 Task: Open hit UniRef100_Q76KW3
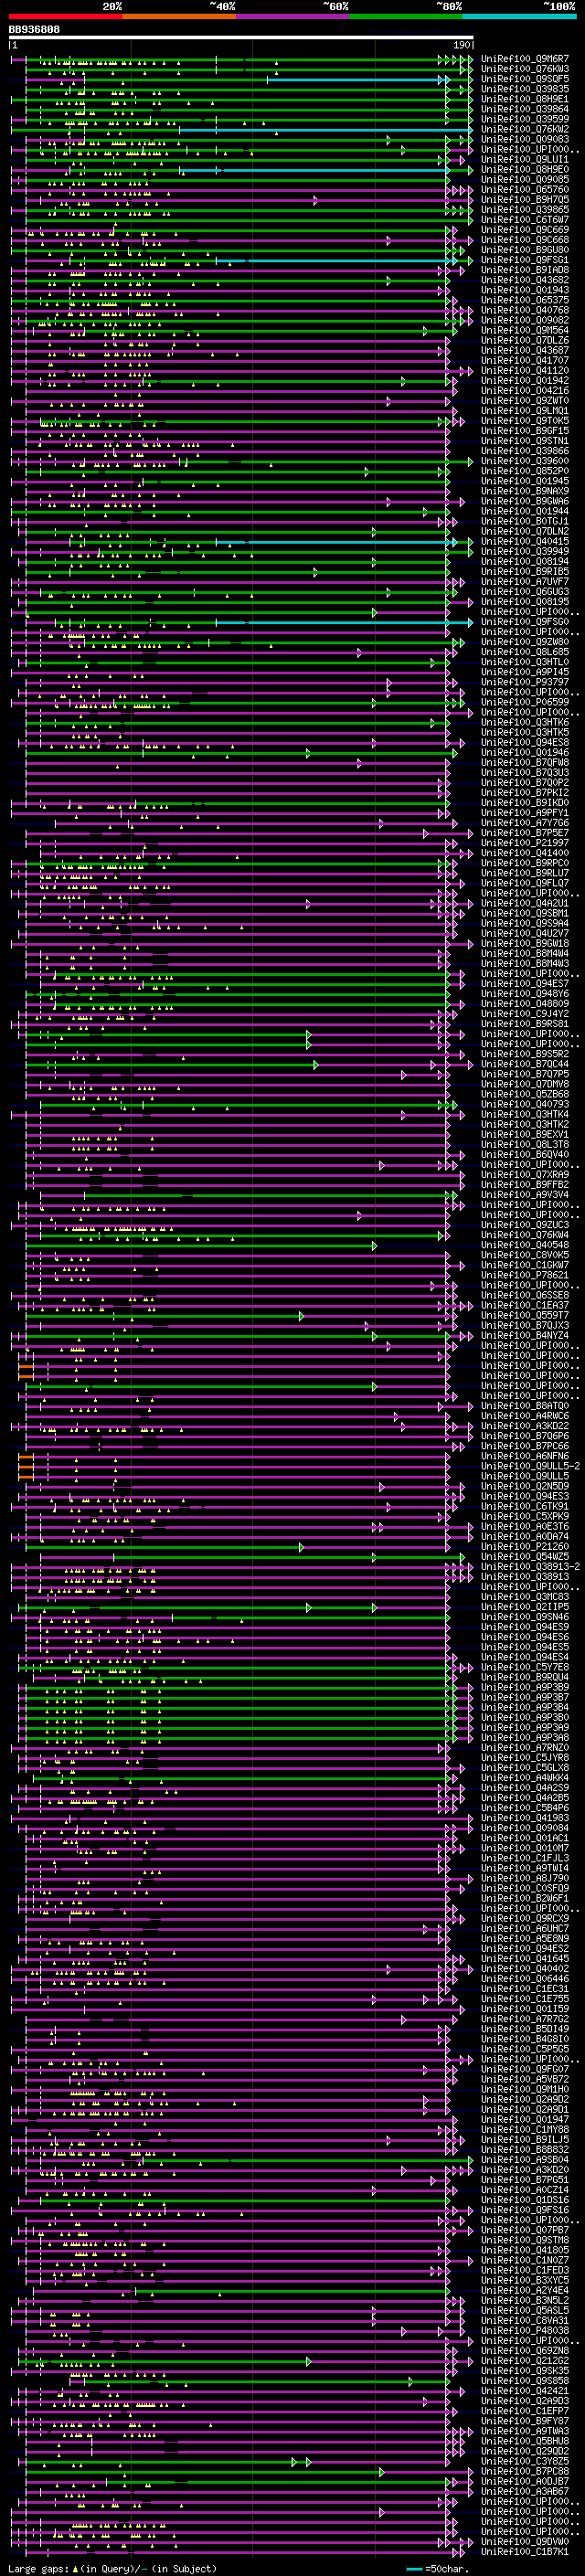(x=525, y=69)
